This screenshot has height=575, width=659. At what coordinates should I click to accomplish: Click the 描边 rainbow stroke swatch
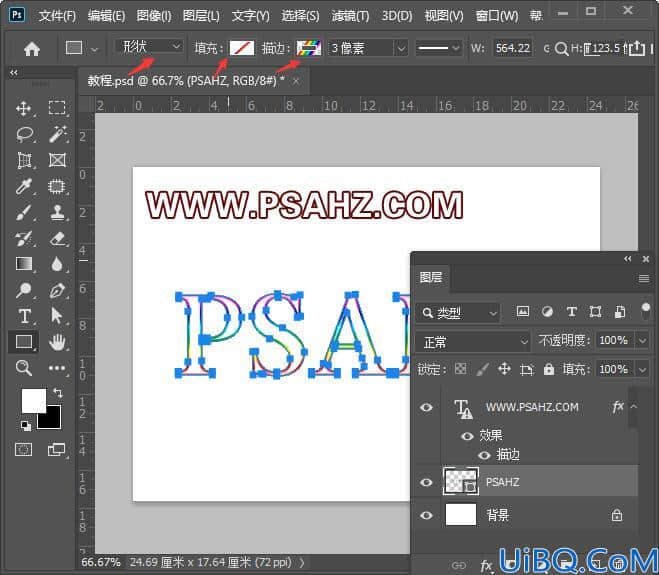[309, 48]
